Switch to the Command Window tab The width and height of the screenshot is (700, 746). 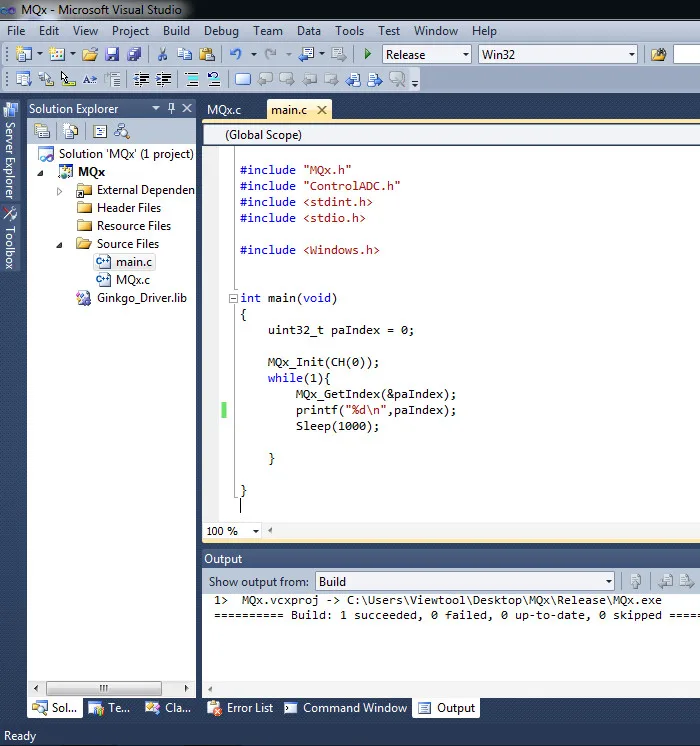(x=345, y=708)
